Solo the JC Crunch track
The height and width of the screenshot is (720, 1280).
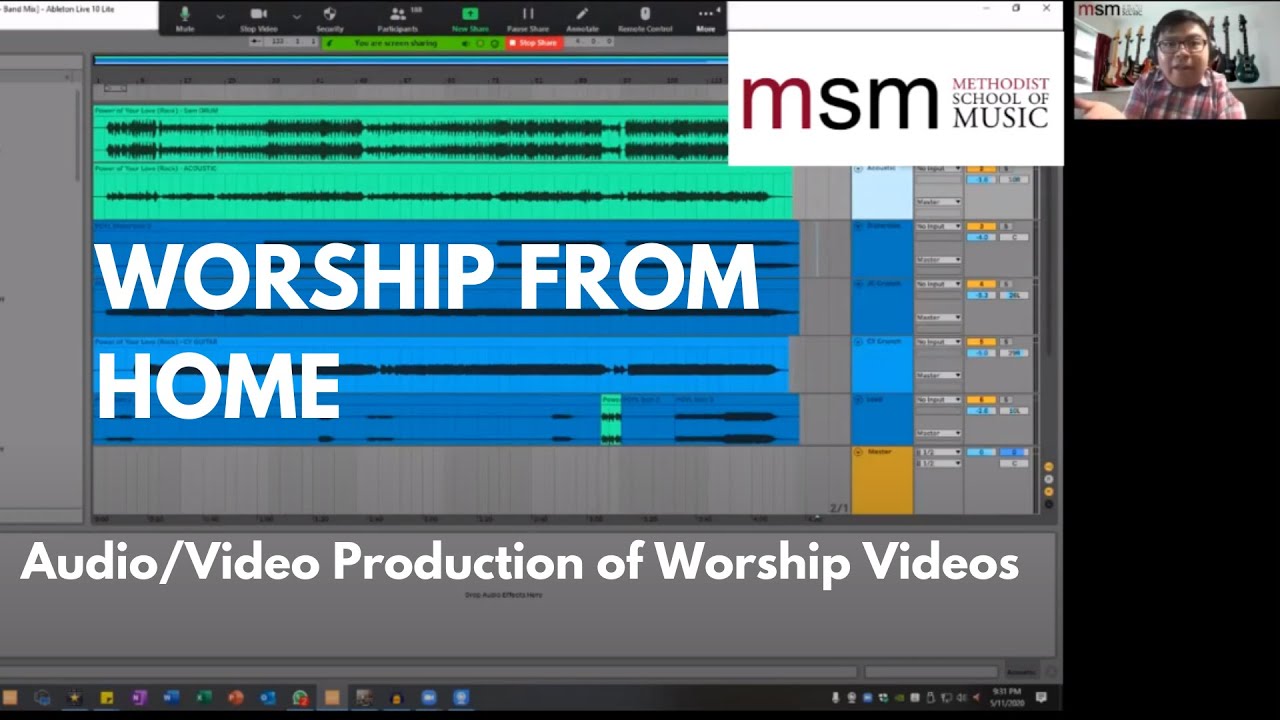[1006, 284]
